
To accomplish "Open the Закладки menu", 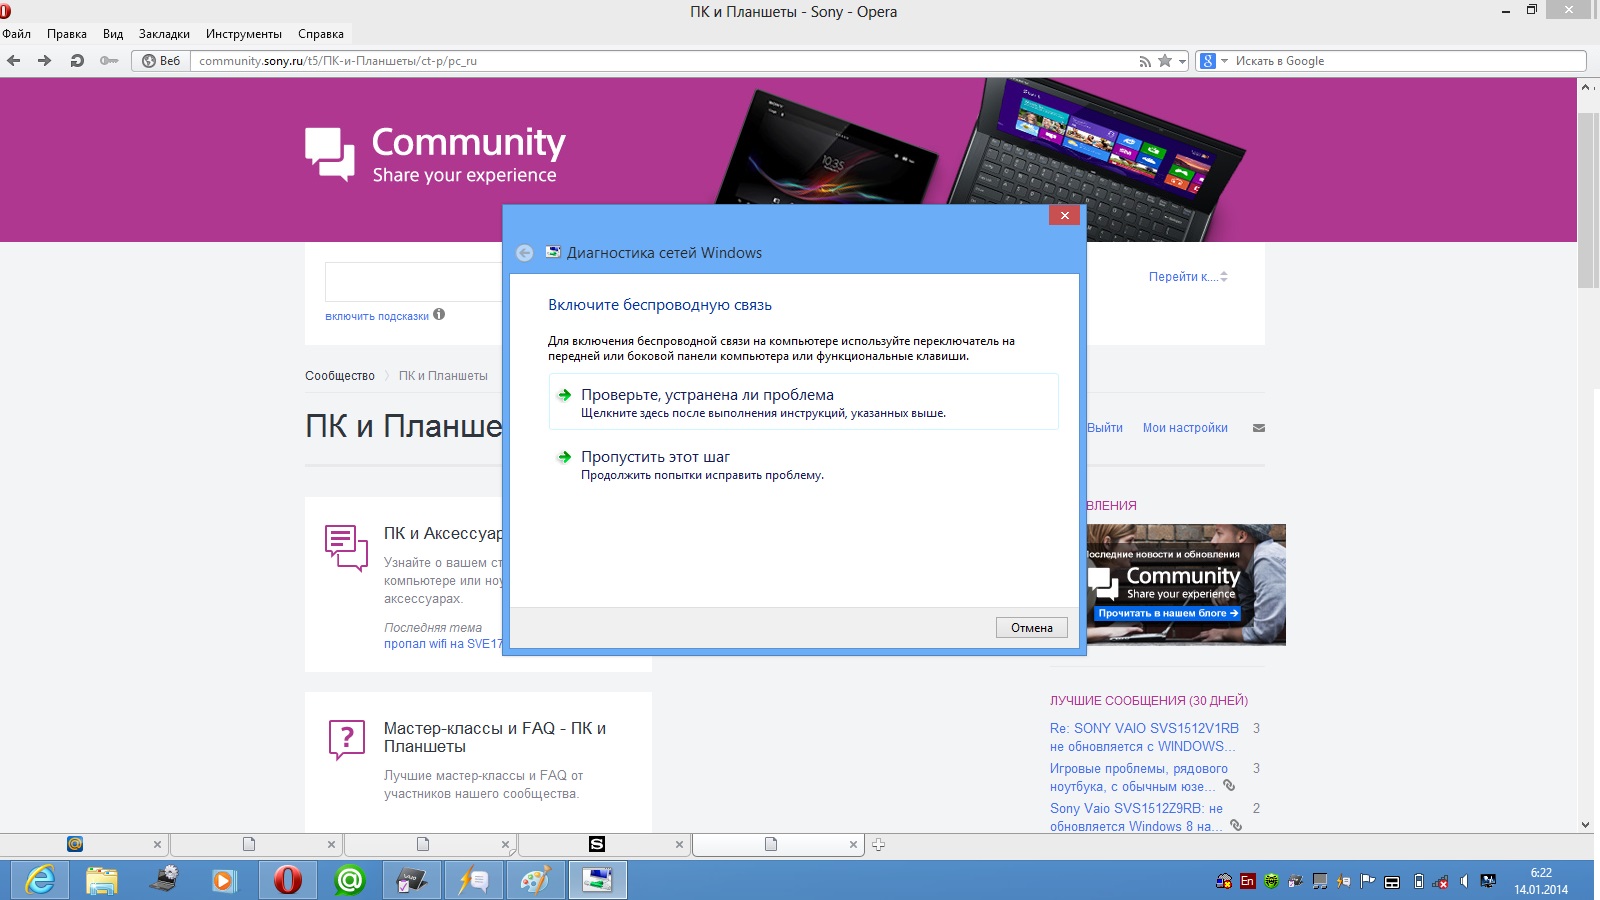I will 164,34.
